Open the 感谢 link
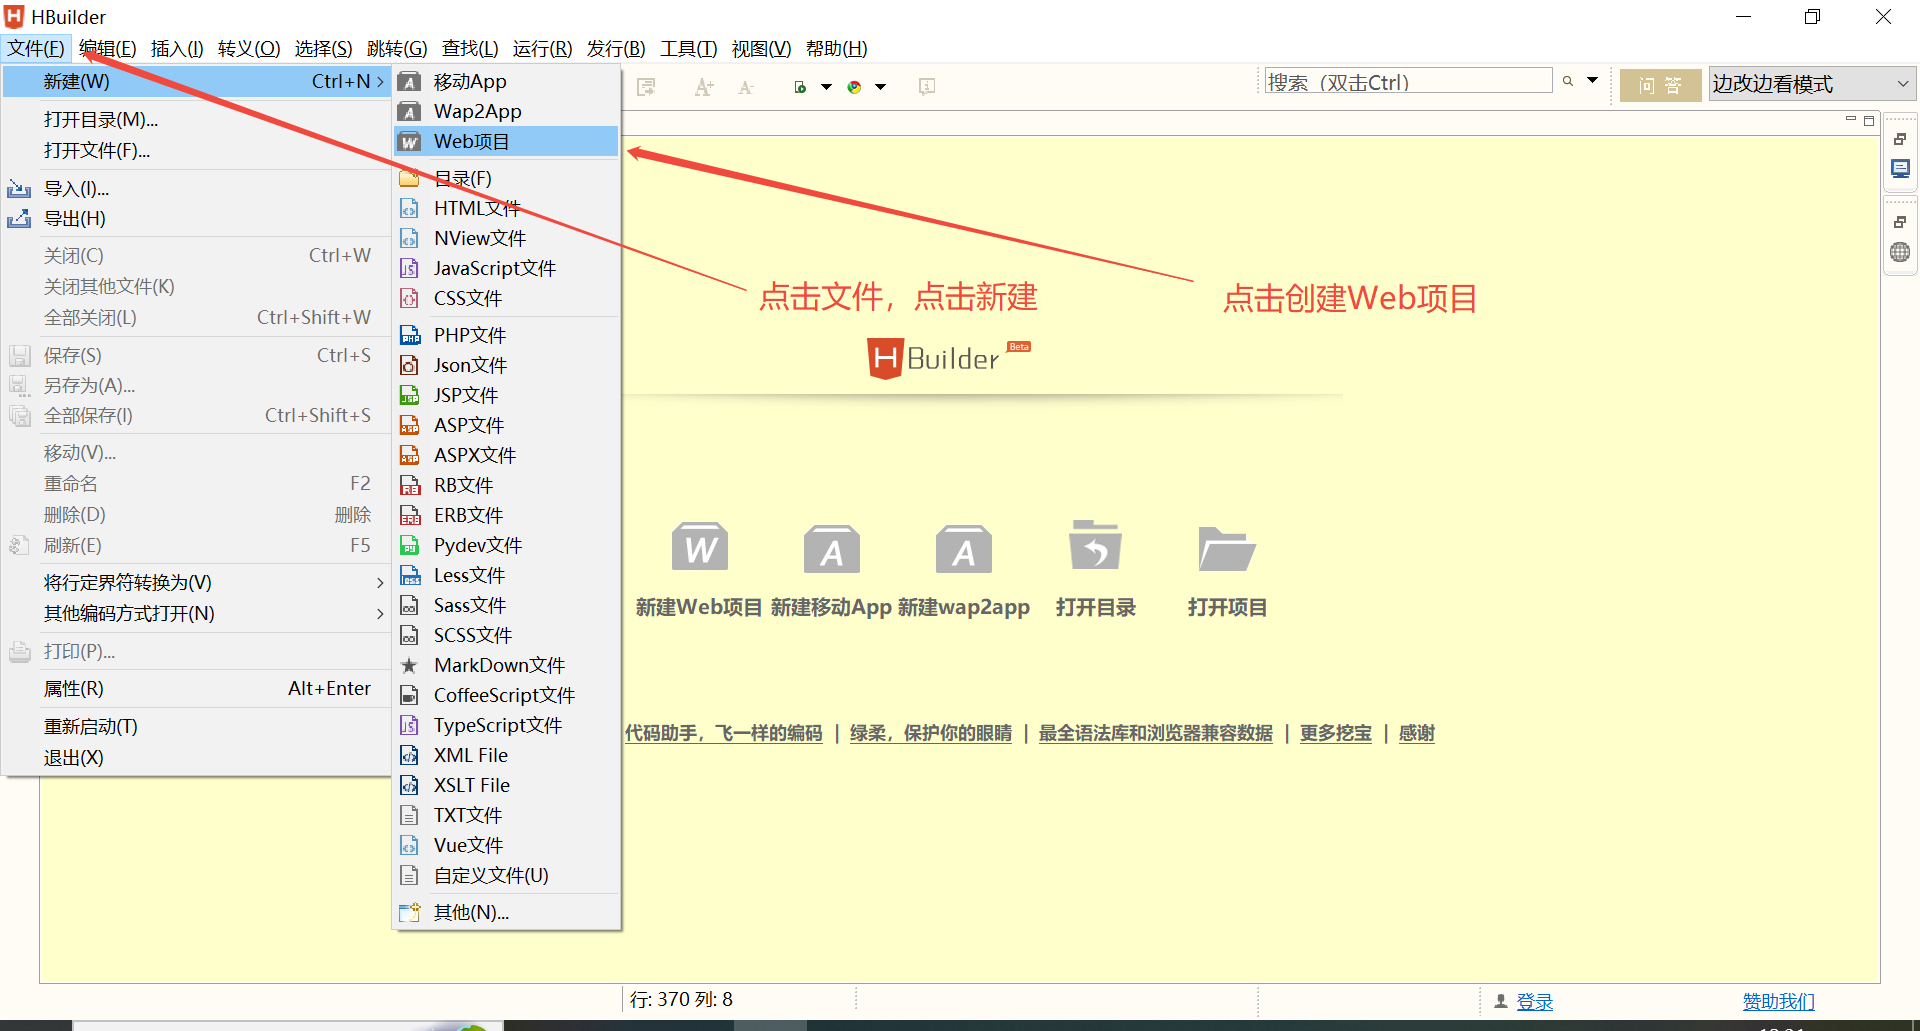 [1417, 733]
